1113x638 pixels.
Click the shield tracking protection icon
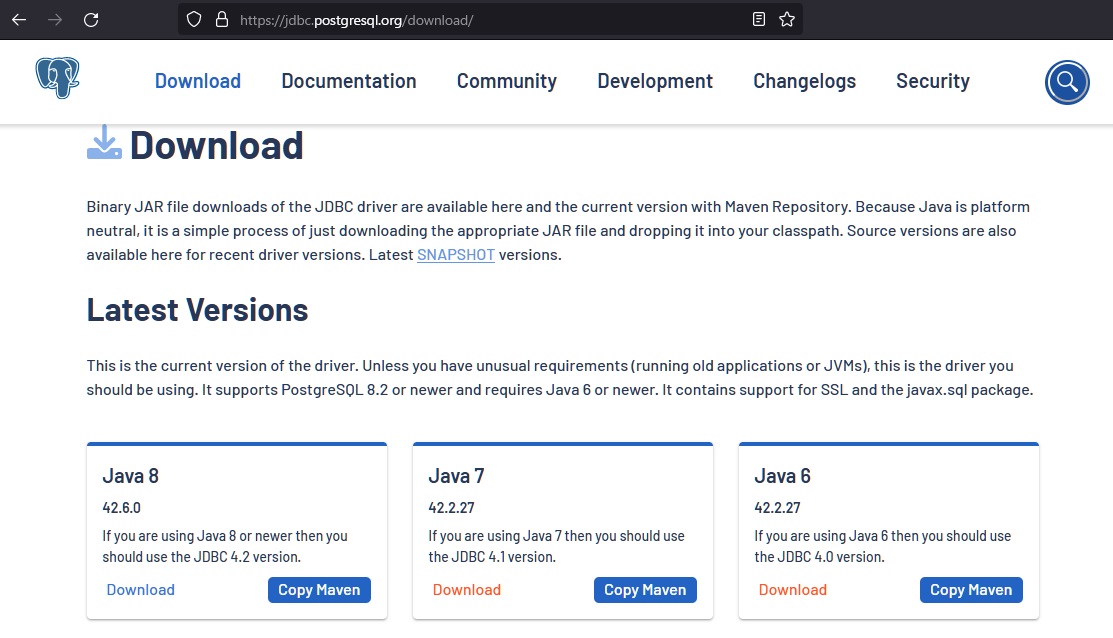coord(195,19)
